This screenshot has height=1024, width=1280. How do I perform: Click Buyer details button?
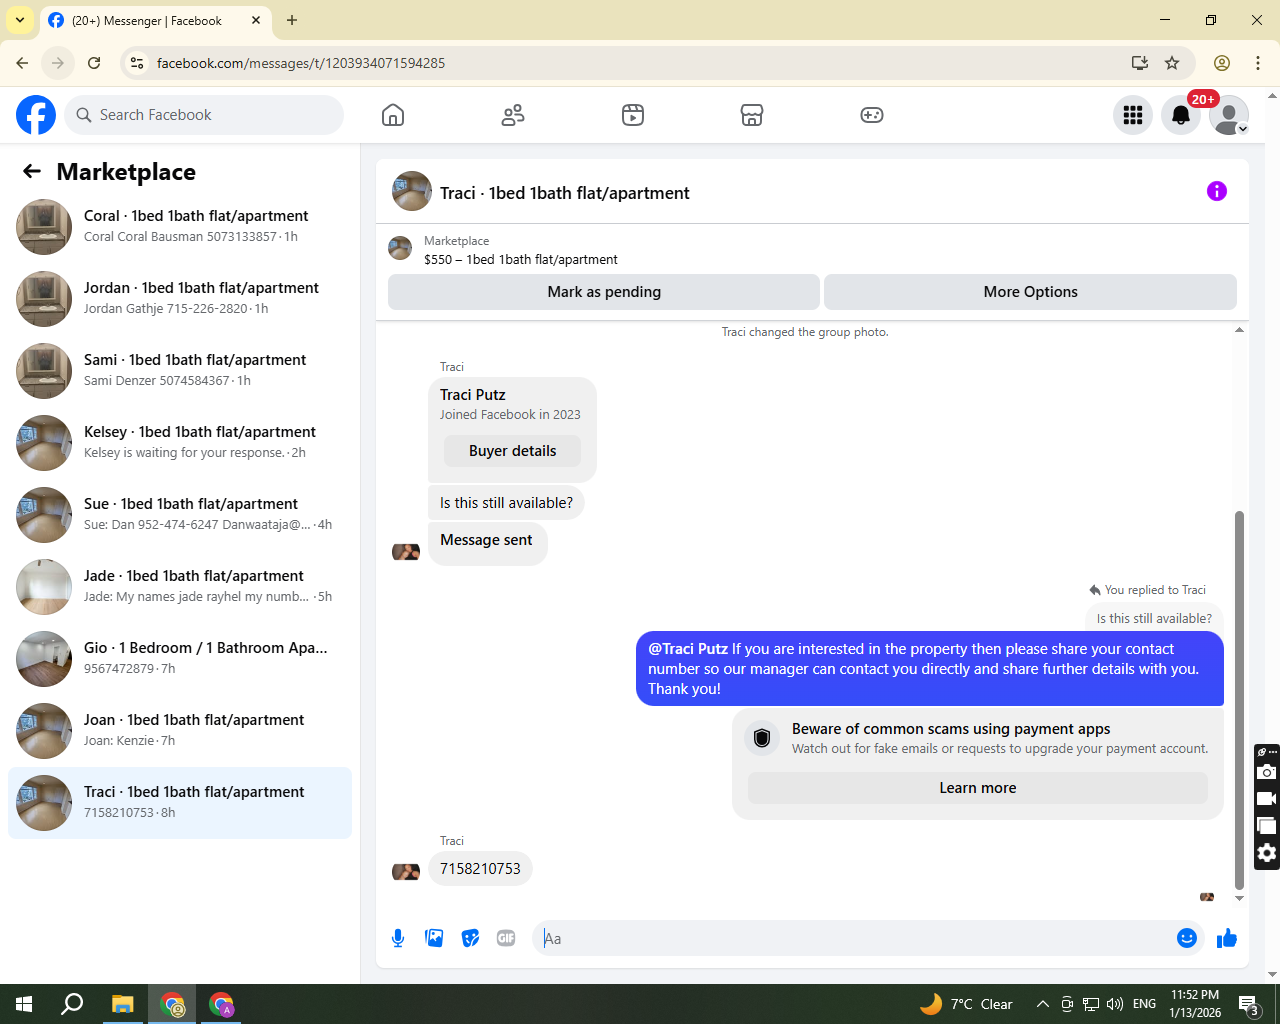[512, 451]
